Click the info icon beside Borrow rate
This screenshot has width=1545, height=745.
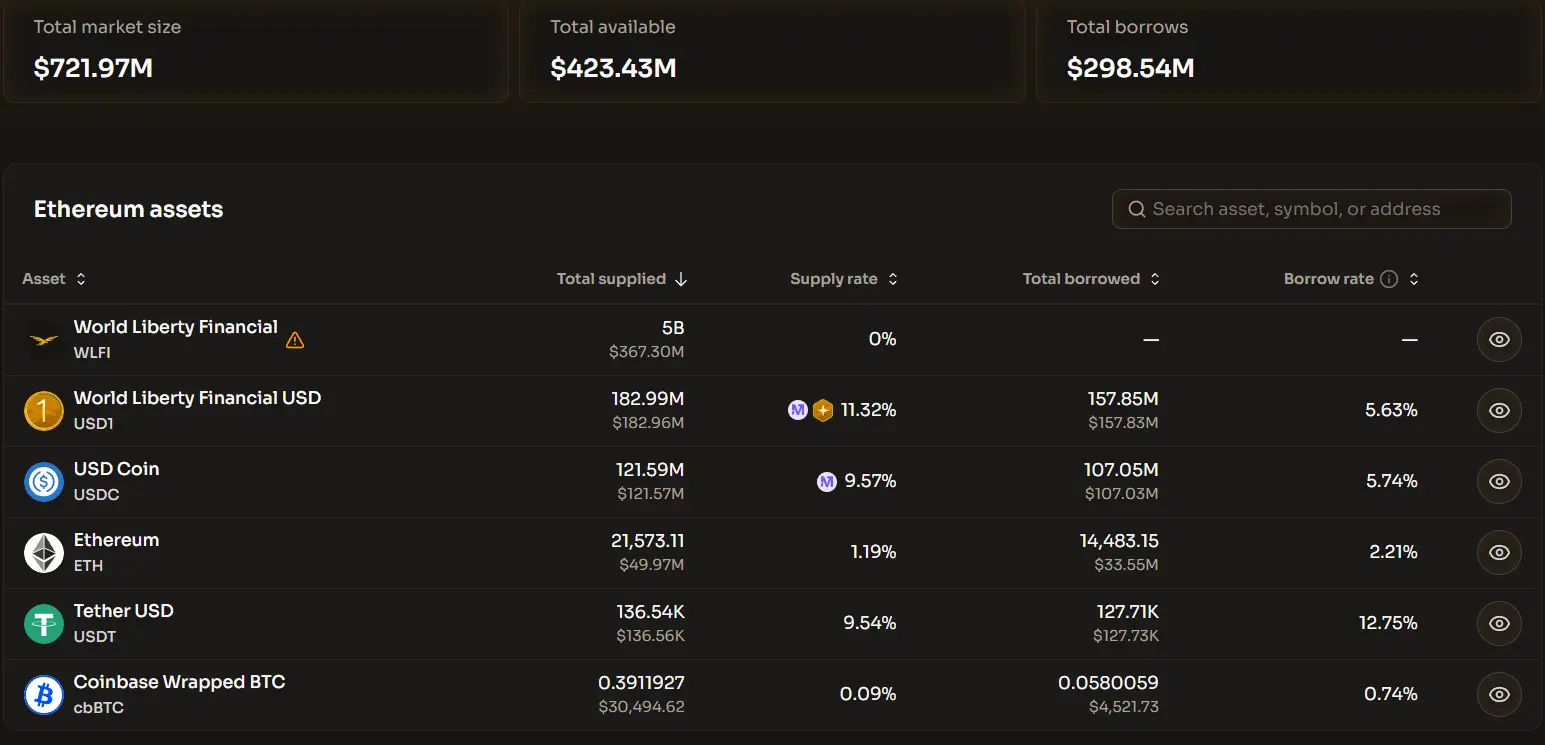(1389, 279)
